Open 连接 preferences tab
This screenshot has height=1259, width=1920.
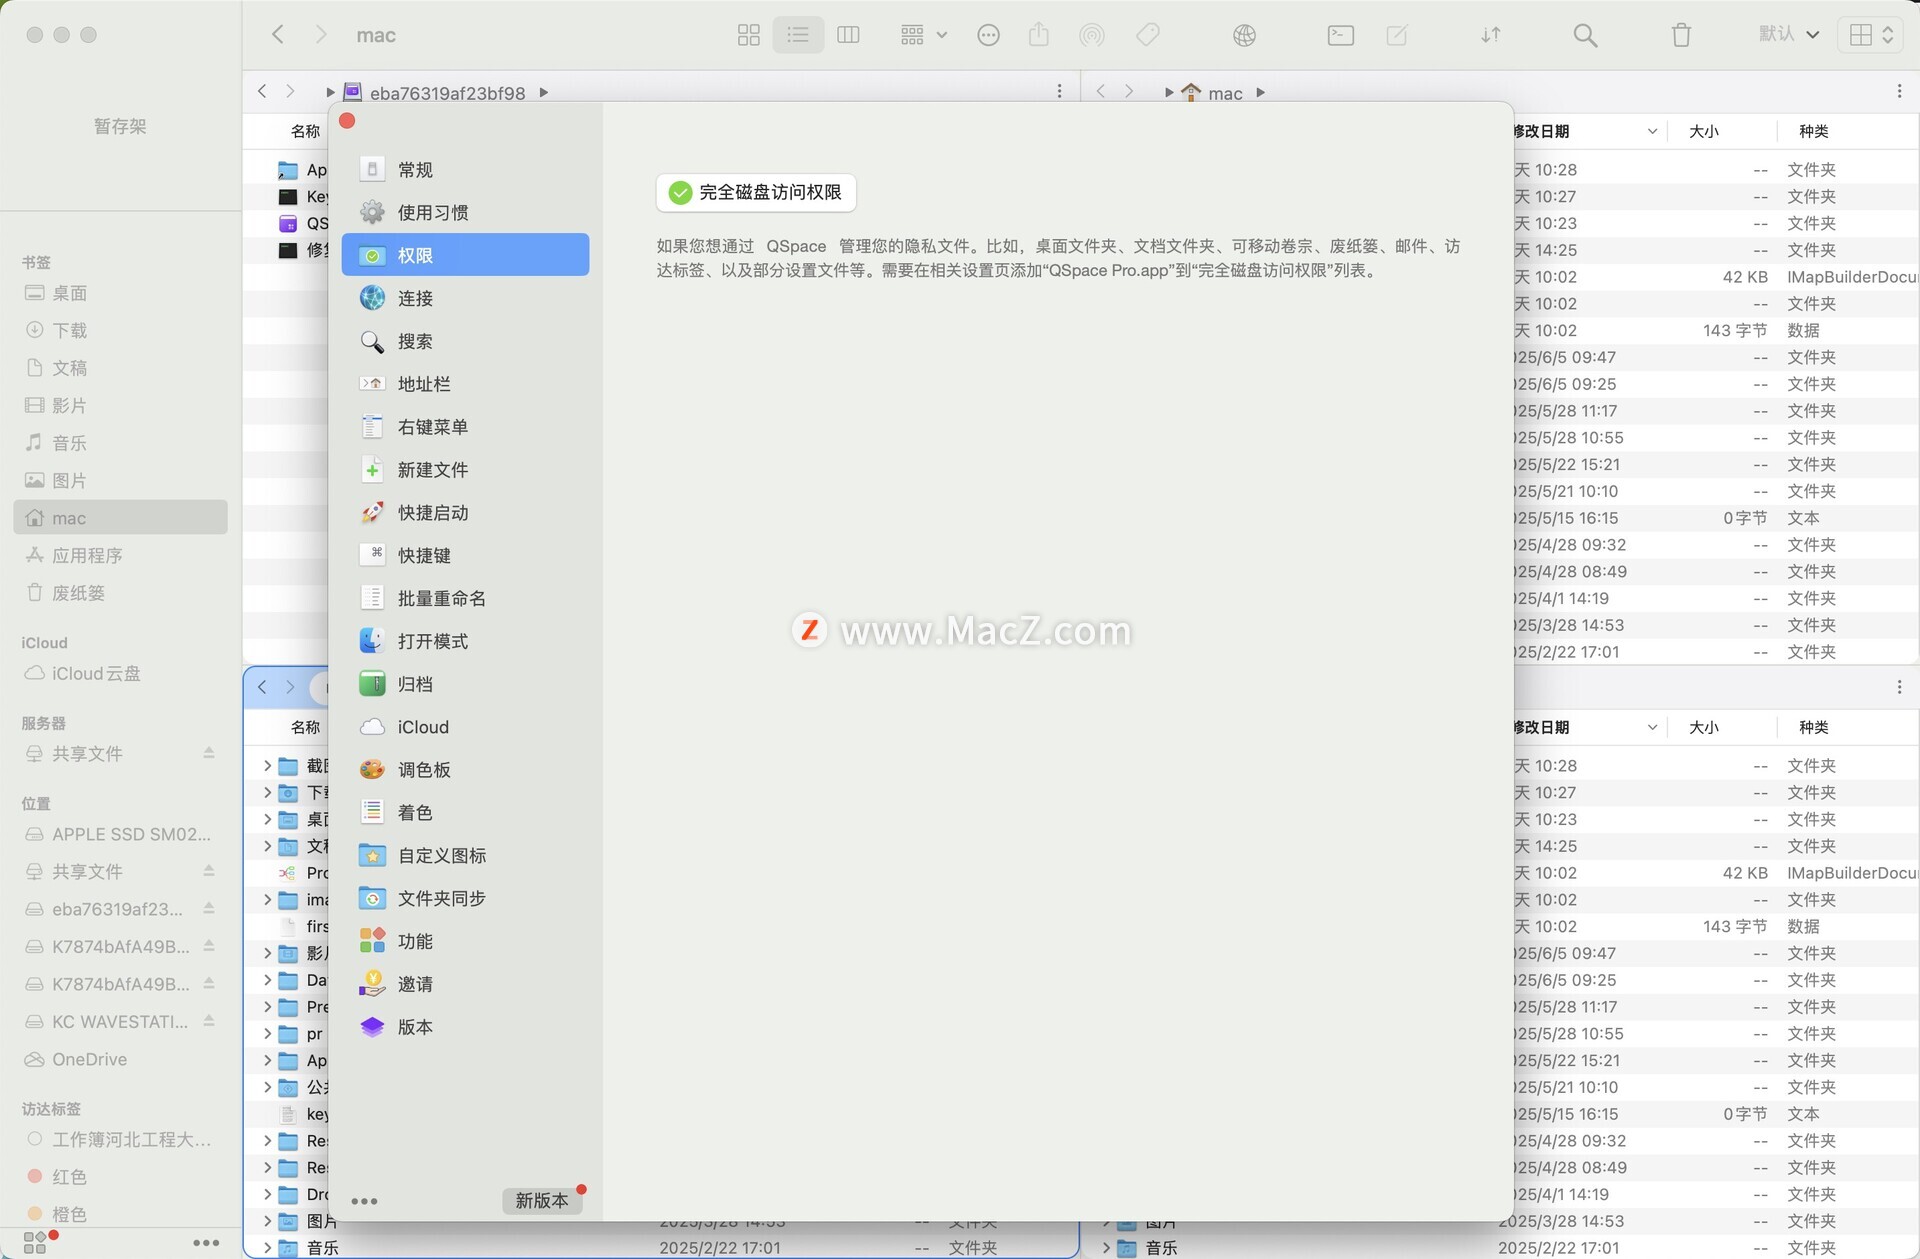coord(465,298)
